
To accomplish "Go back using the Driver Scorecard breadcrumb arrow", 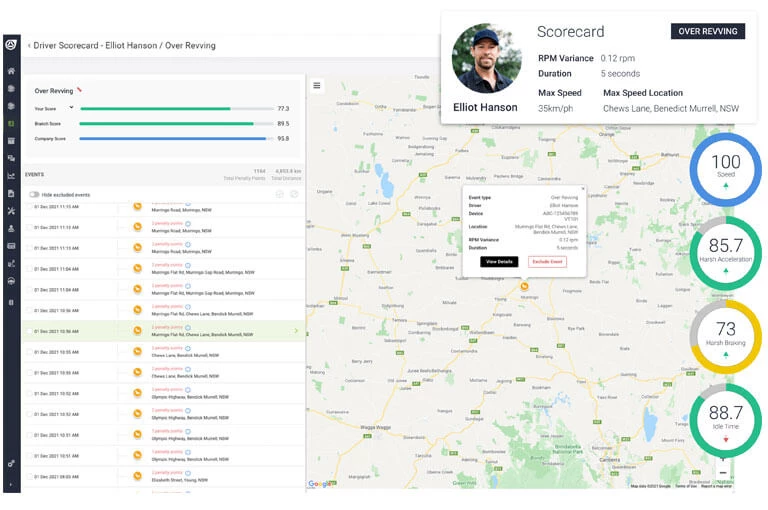I will tap(29, 46).
